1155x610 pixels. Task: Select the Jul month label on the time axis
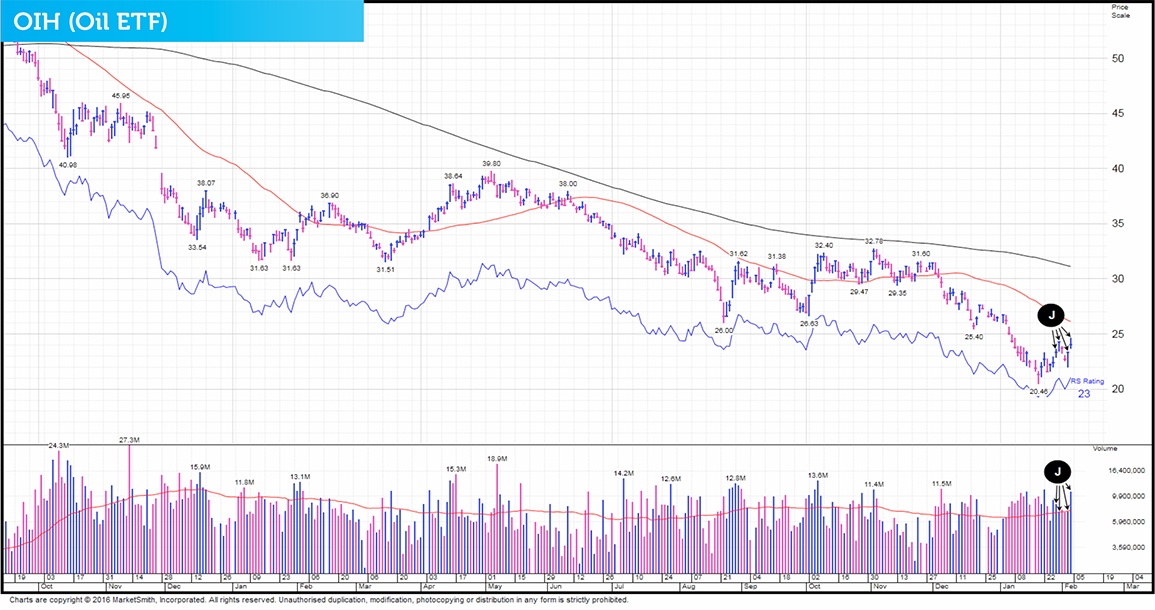pyautogui.click(x=620, y=587)
